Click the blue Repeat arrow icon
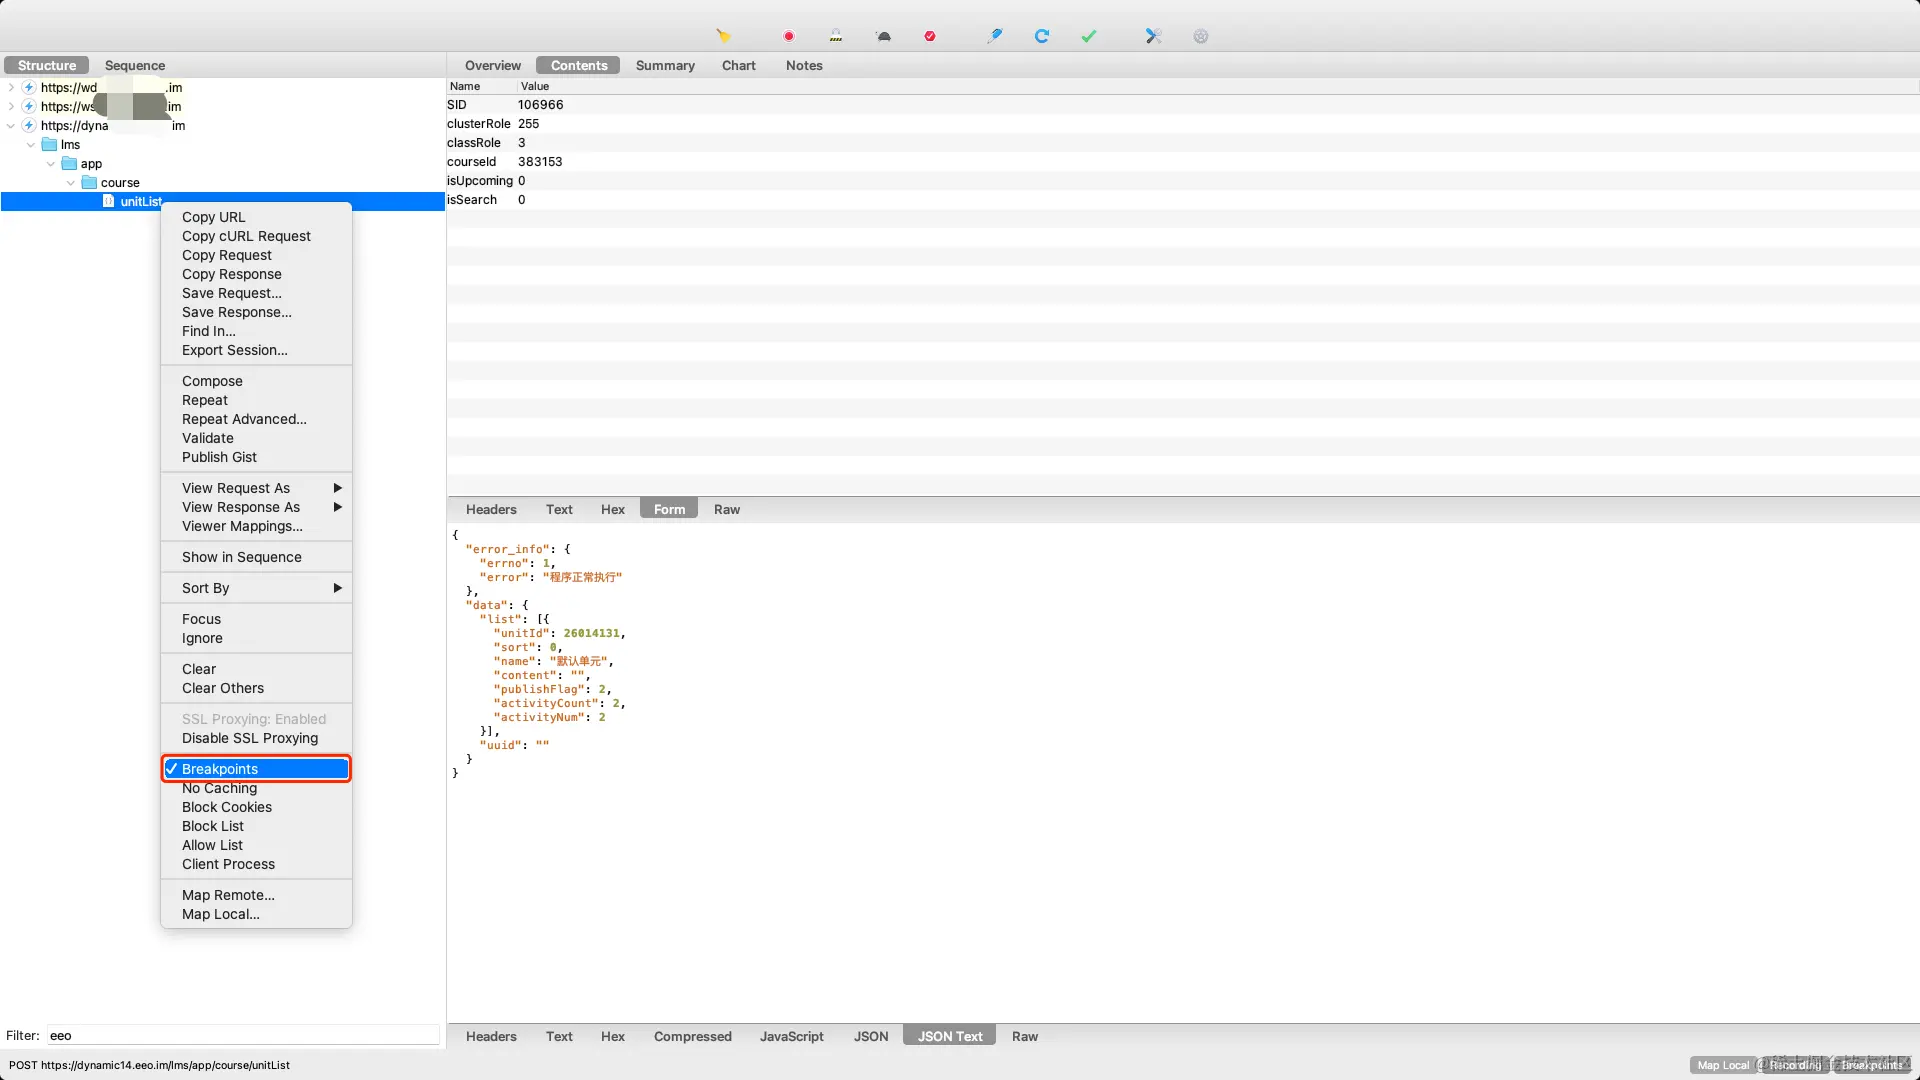Screen dimensions: 1920x1080 (x=1042, y=36)
